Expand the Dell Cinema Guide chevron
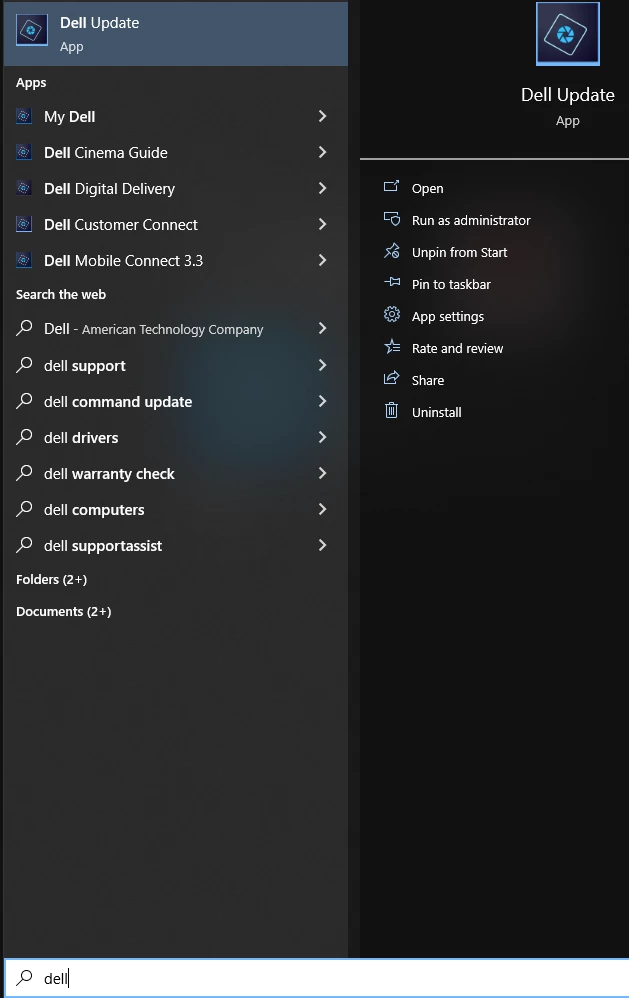Viewport: 629px width, 998px height. coord(322,153)
